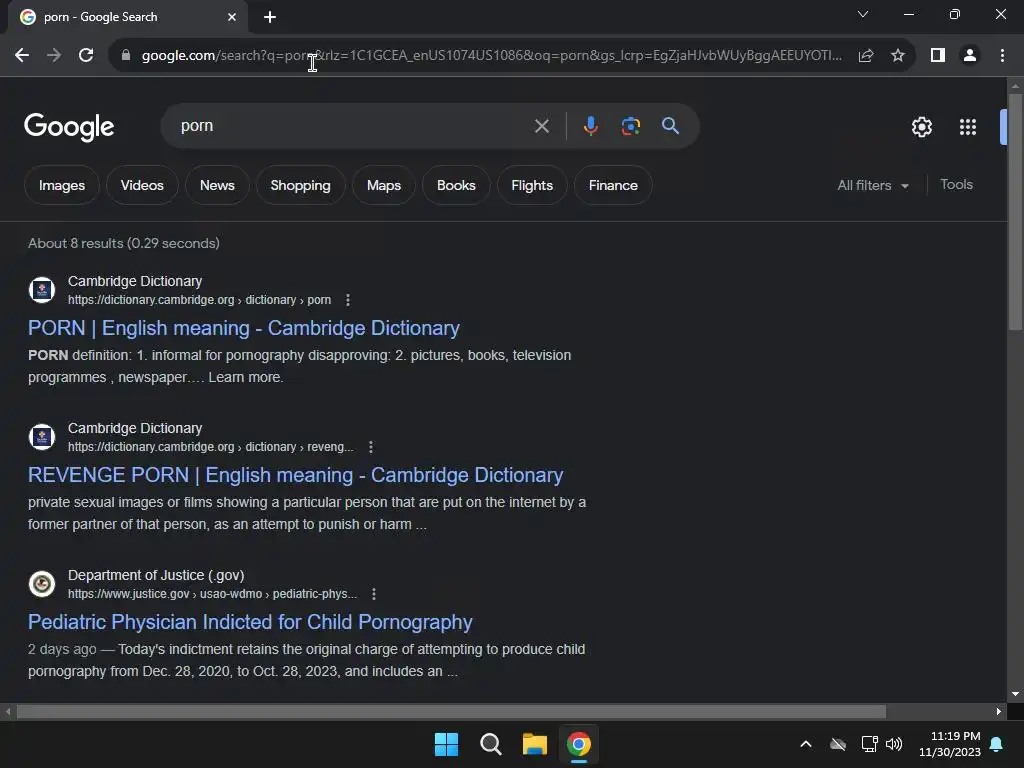Open File Explorer from the taskbar
This screenshot has height=768, width=1024.
[x=534, y=744]
